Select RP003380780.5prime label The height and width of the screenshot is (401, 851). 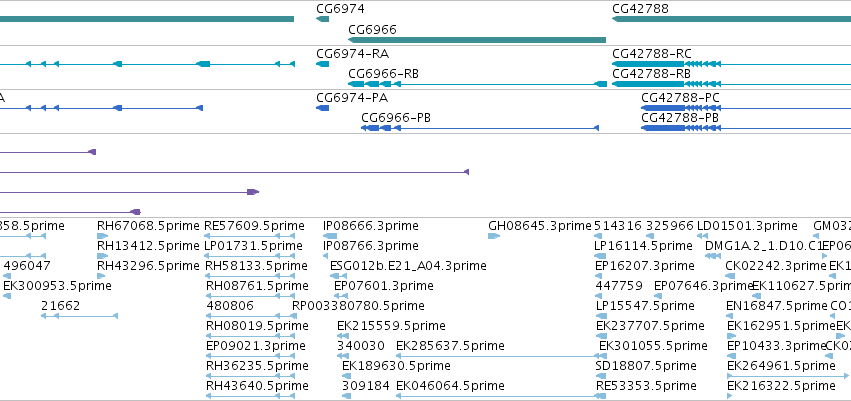358,306
